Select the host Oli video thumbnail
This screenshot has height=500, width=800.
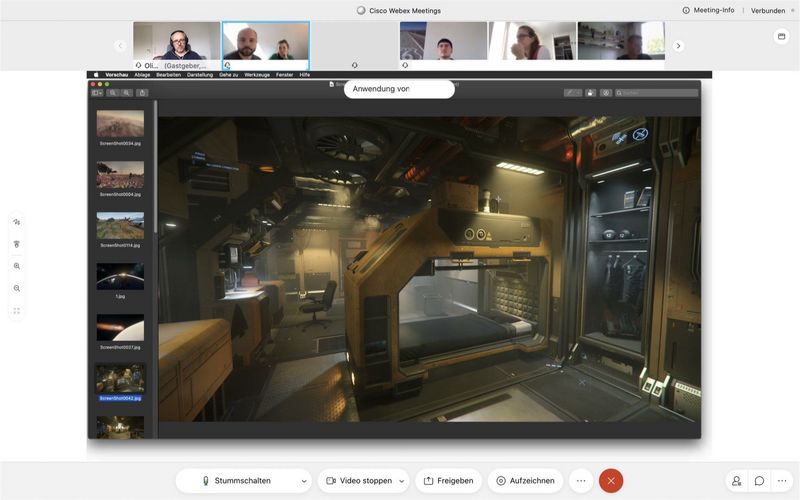coord(177,45)
